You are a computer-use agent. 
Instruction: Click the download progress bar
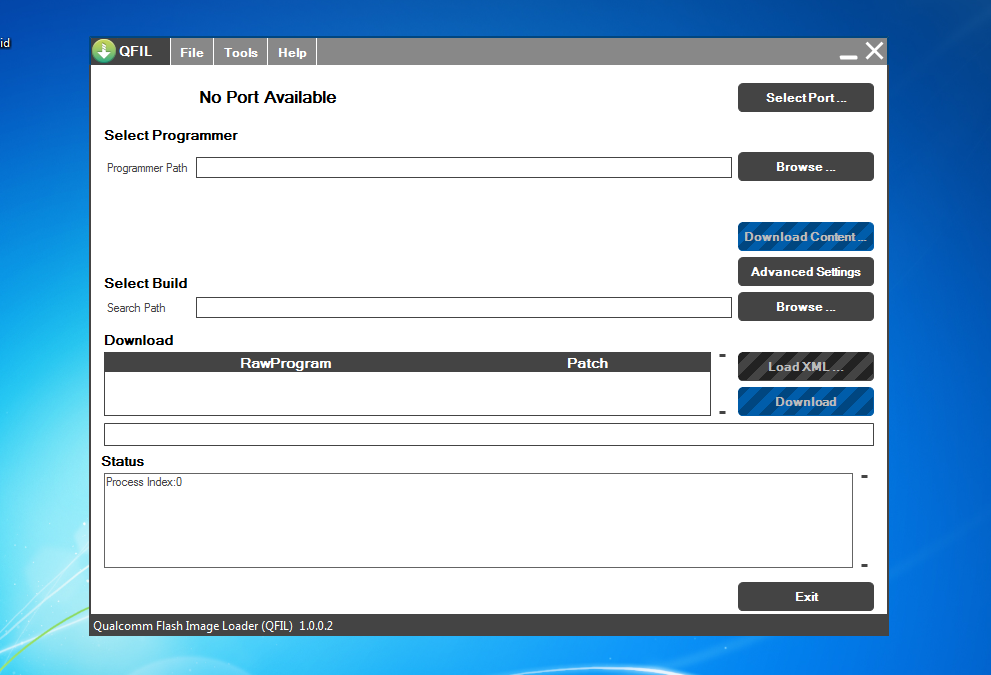489,435
